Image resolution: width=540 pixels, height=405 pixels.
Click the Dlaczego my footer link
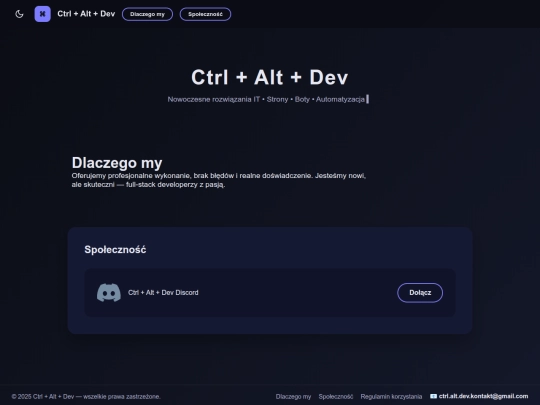[293, 396]
